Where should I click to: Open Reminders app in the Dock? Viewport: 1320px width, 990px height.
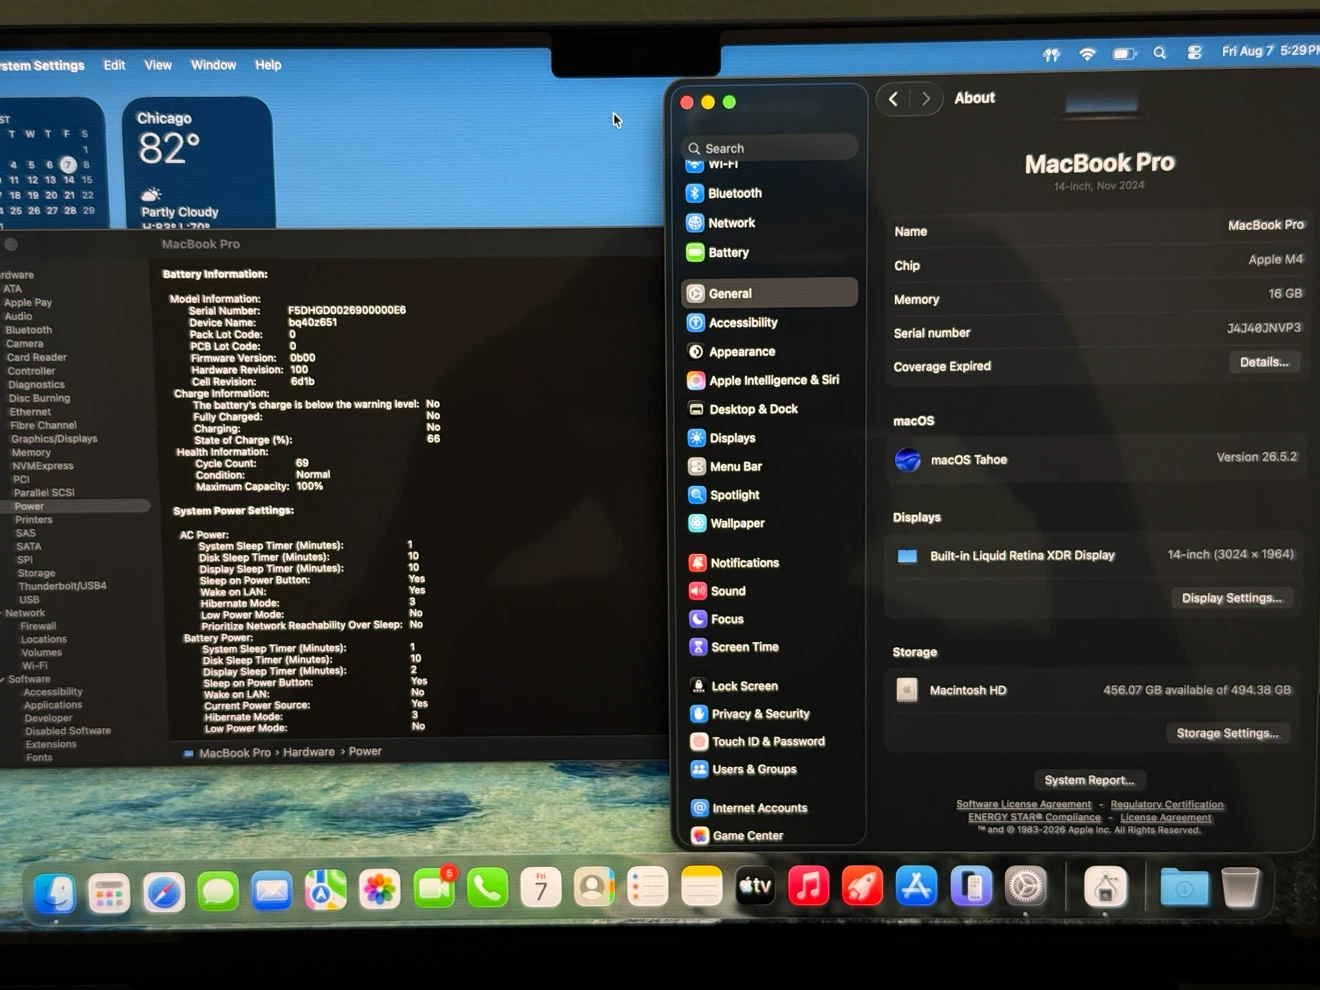point(648,887)
